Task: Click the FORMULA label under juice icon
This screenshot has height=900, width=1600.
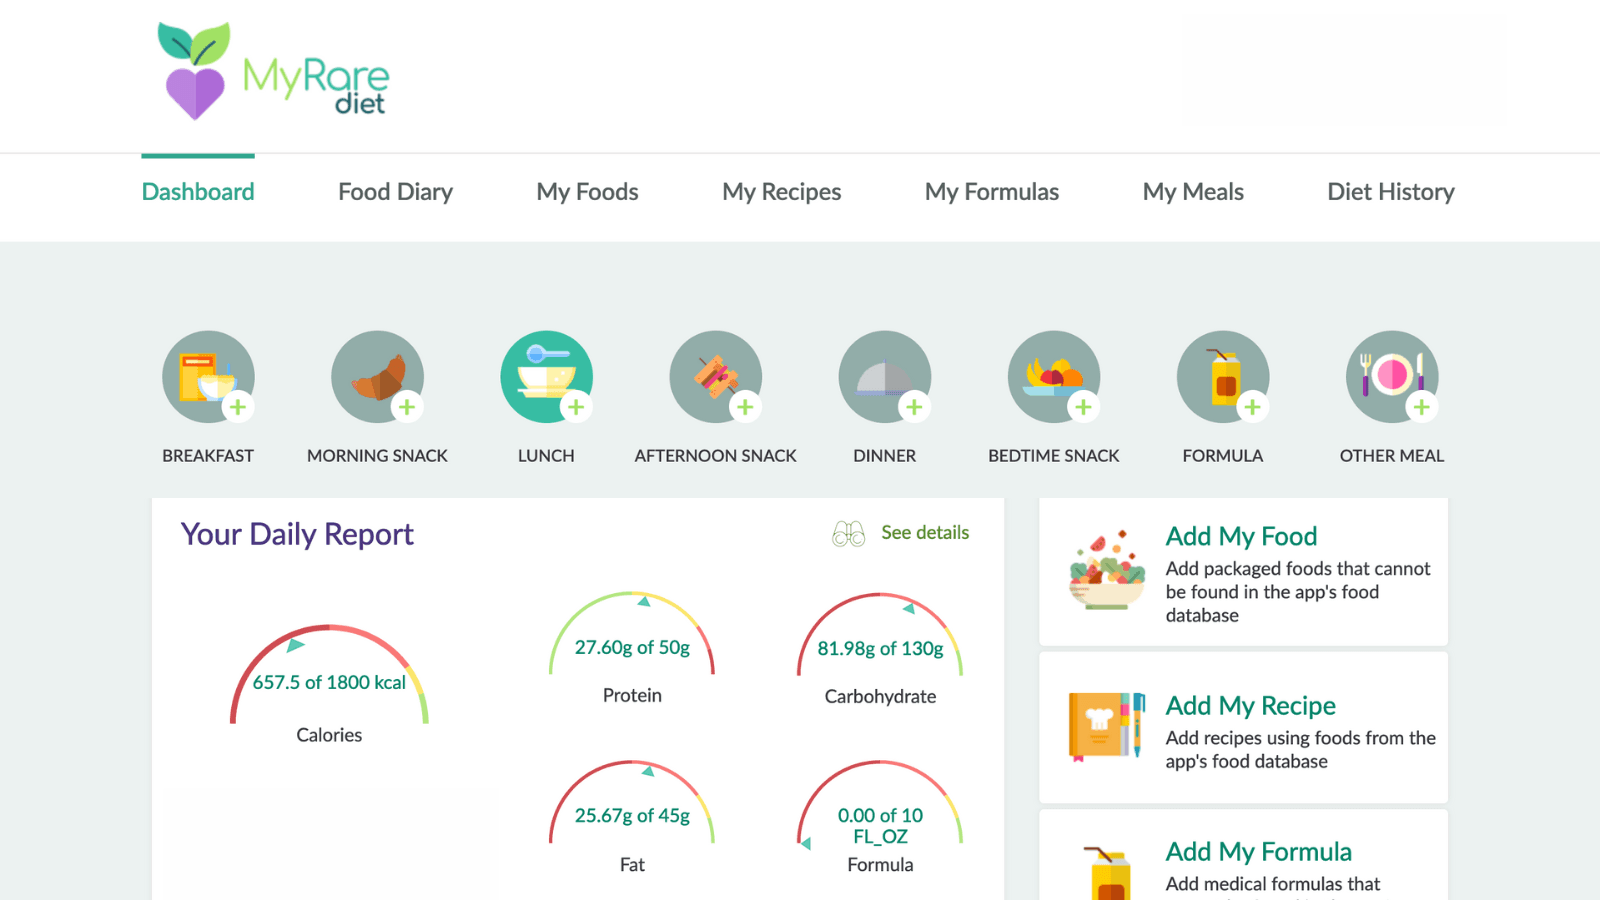Action: (1222, 456)
